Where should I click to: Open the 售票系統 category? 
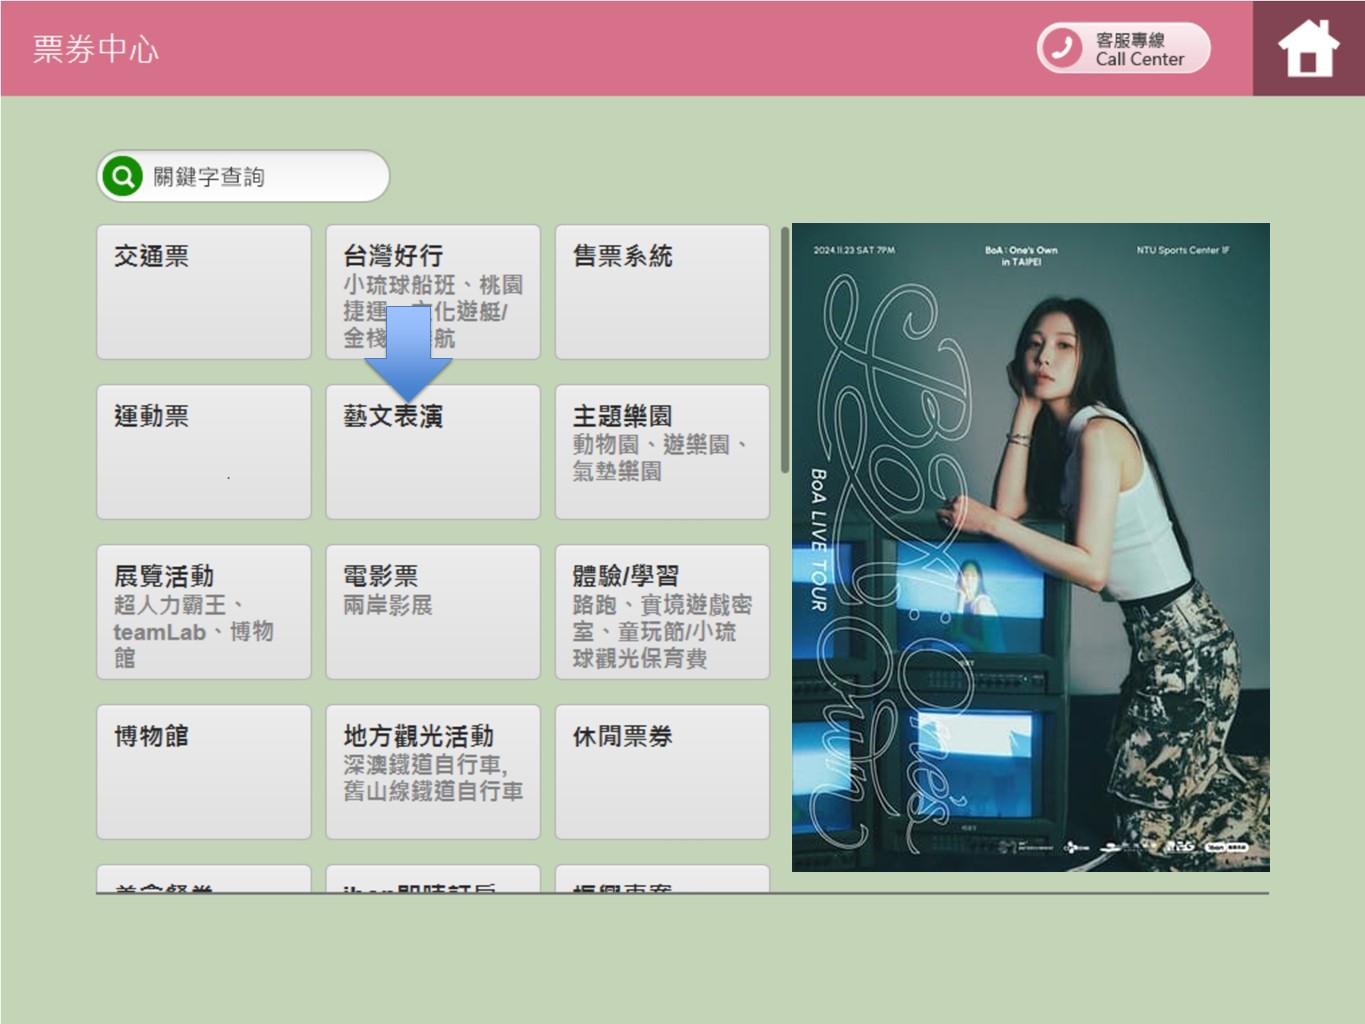(662, 292)
